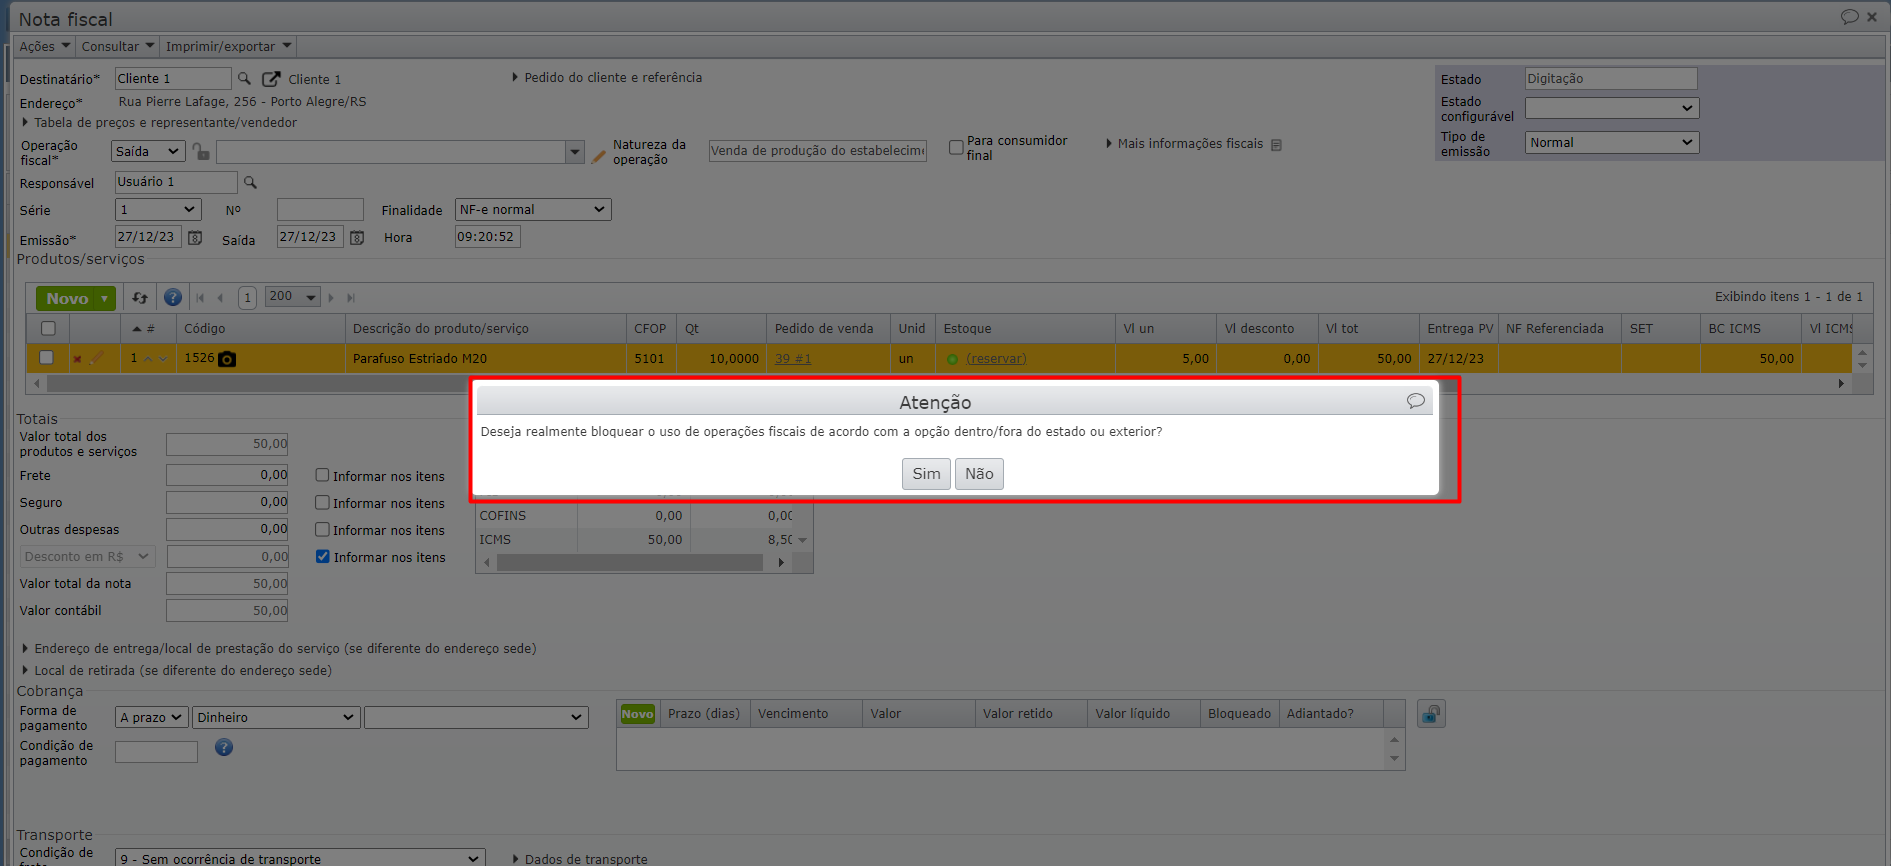
Task: Click the note icon beside Mais informações fiscais
Action: click(1276, 145)
